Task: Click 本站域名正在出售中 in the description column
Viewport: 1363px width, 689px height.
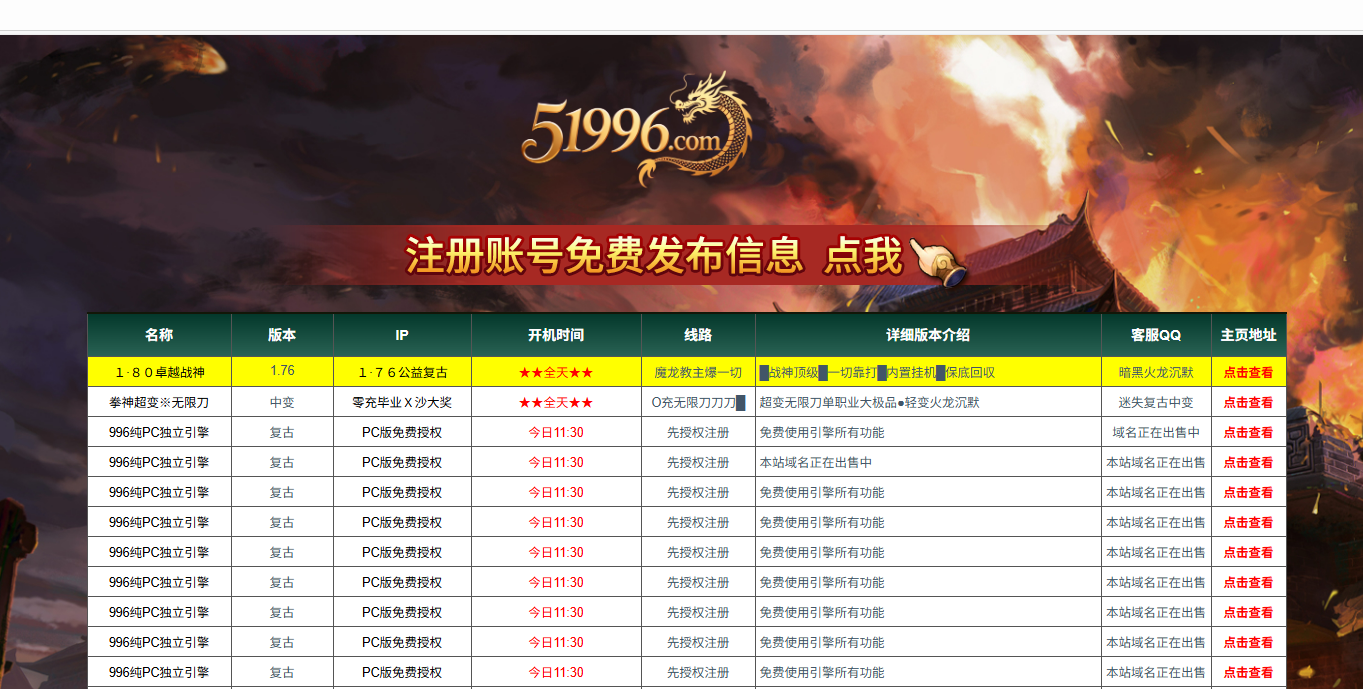Action: (816, 463)
